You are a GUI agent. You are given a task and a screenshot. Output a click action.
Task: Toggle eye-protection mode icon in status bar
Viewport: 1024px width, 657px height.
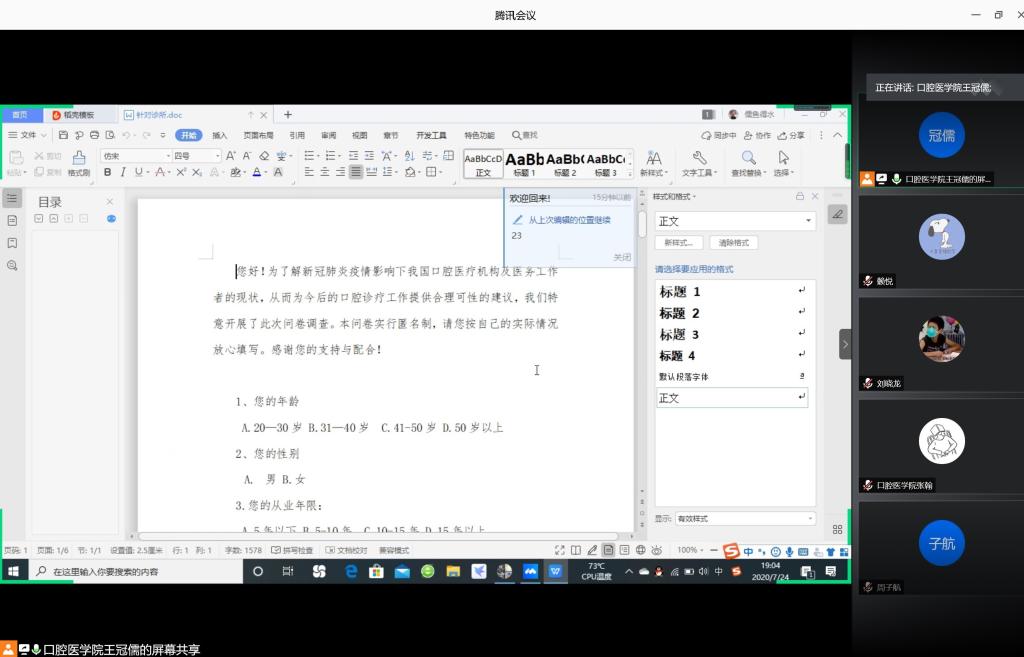click(657, 551)
